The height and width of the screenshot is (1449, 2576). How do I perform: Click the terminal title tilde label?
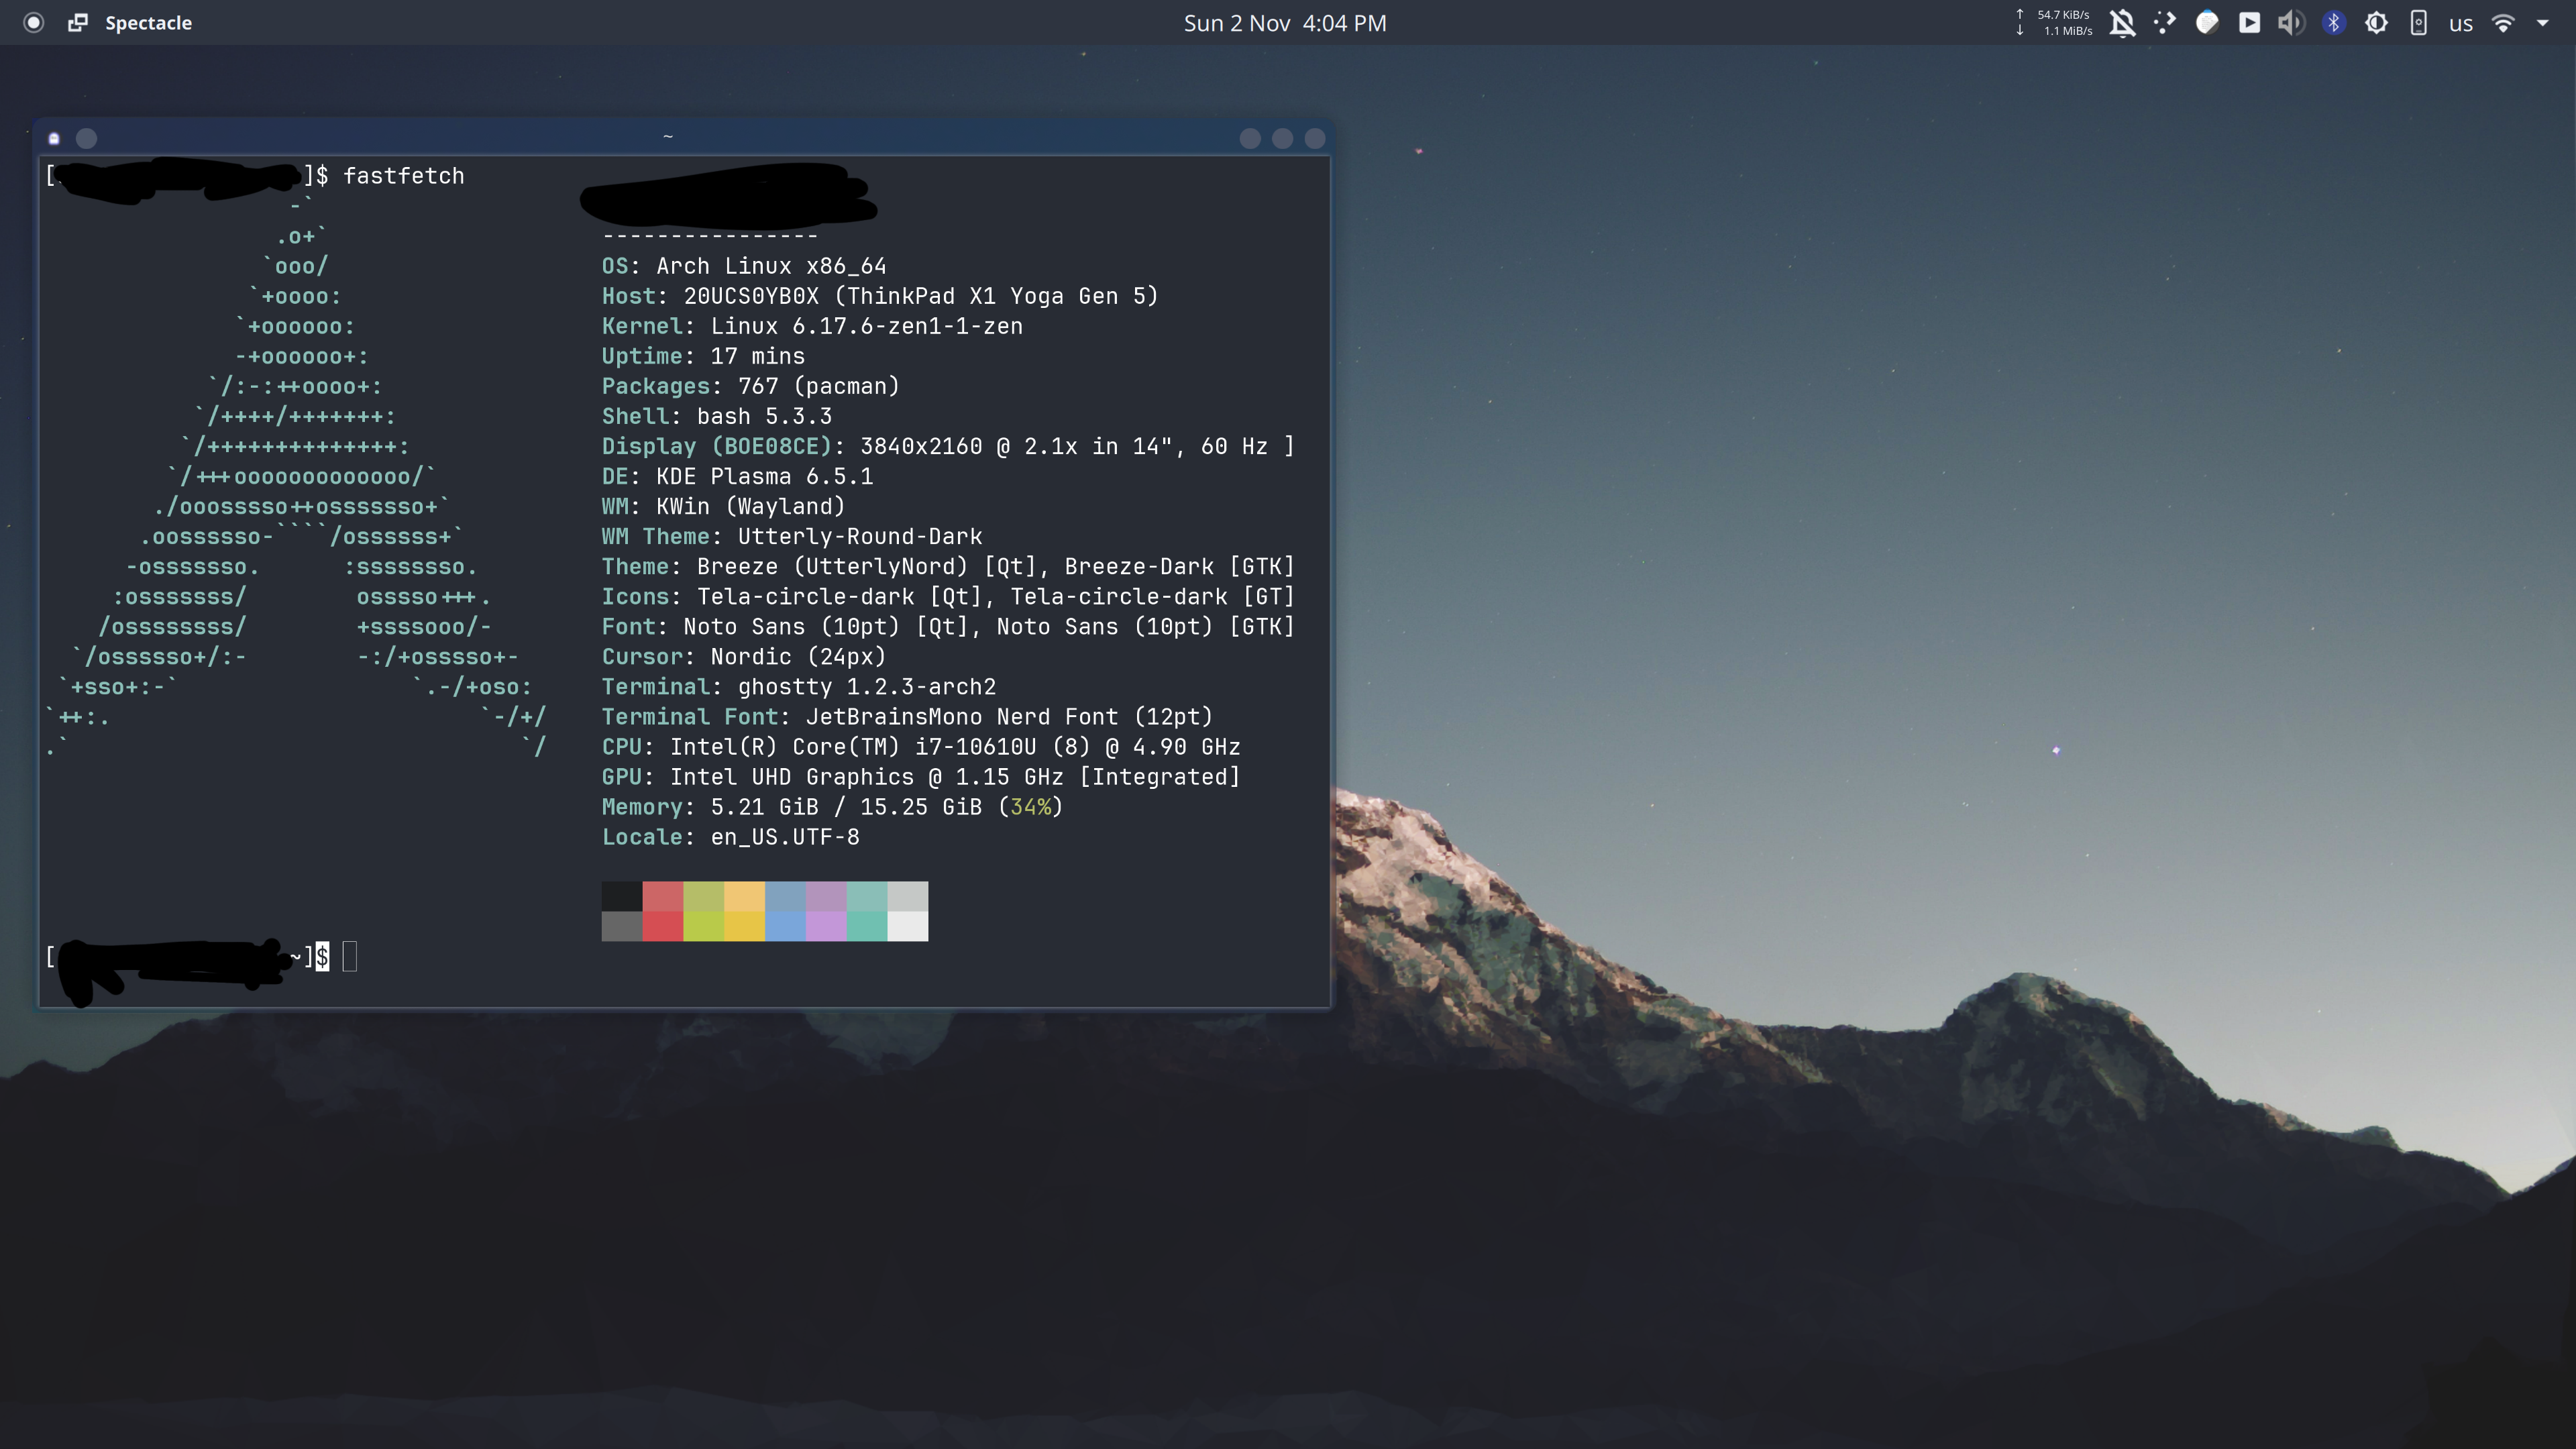click(x=668, y=136)
